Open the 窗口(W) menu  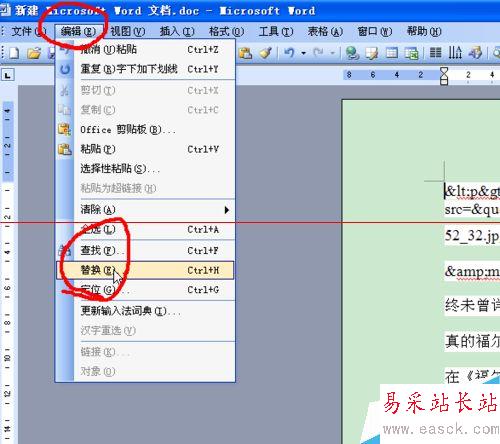coord(375,32)
